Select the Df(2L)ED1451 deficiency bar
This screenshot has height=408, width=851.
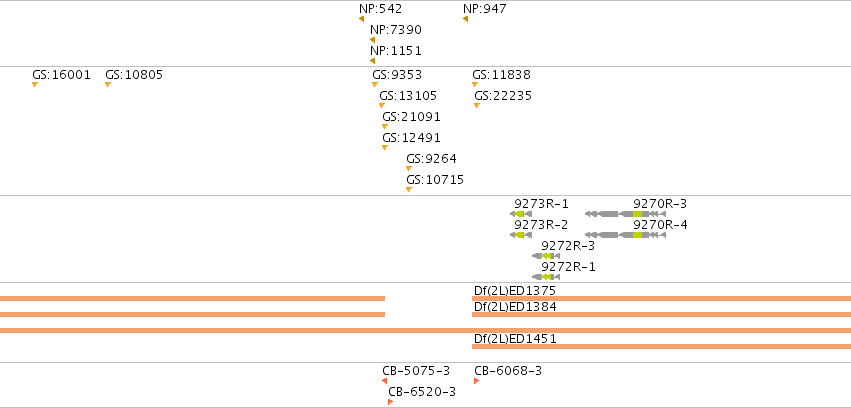662,347
